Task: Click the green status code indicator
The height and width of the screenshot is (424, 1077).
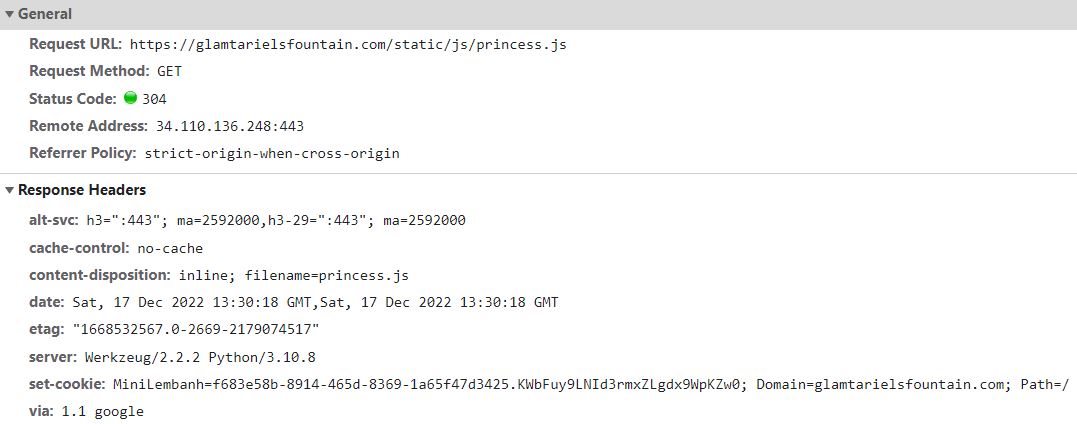Action: click(131, 98)
